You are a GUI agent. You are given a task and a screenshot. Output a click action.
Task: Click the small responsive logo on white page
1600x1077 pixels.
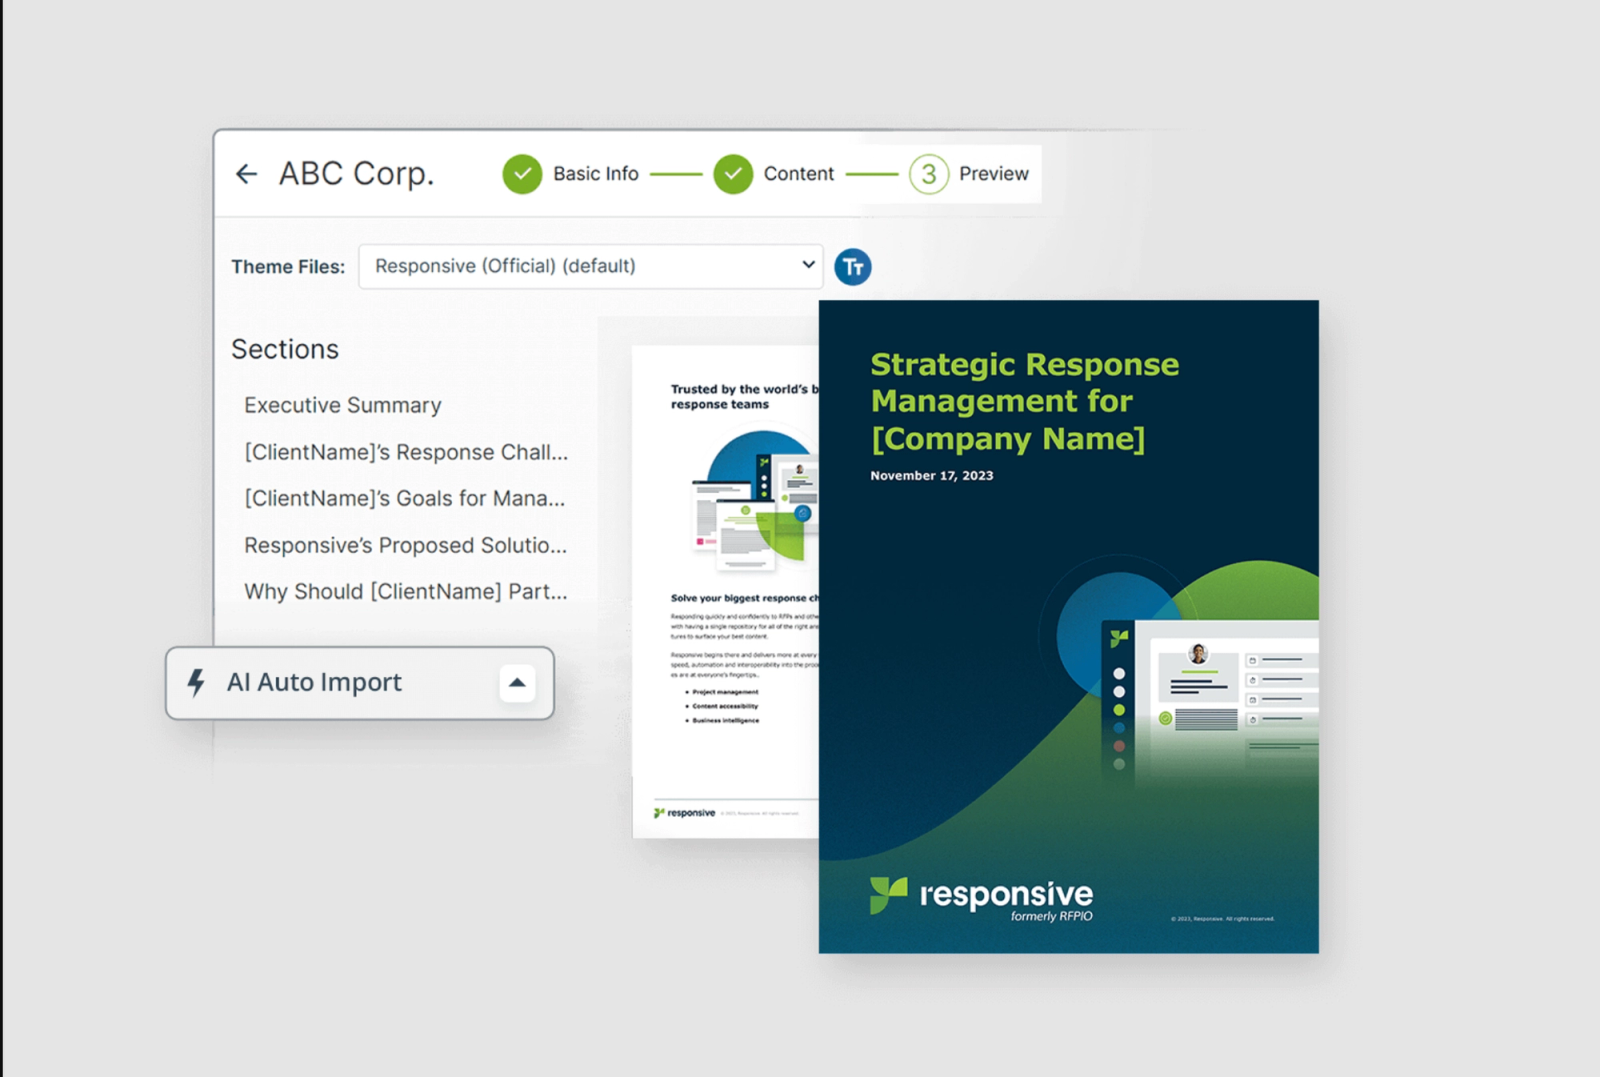pyautogui.click(x=685, y=813)
